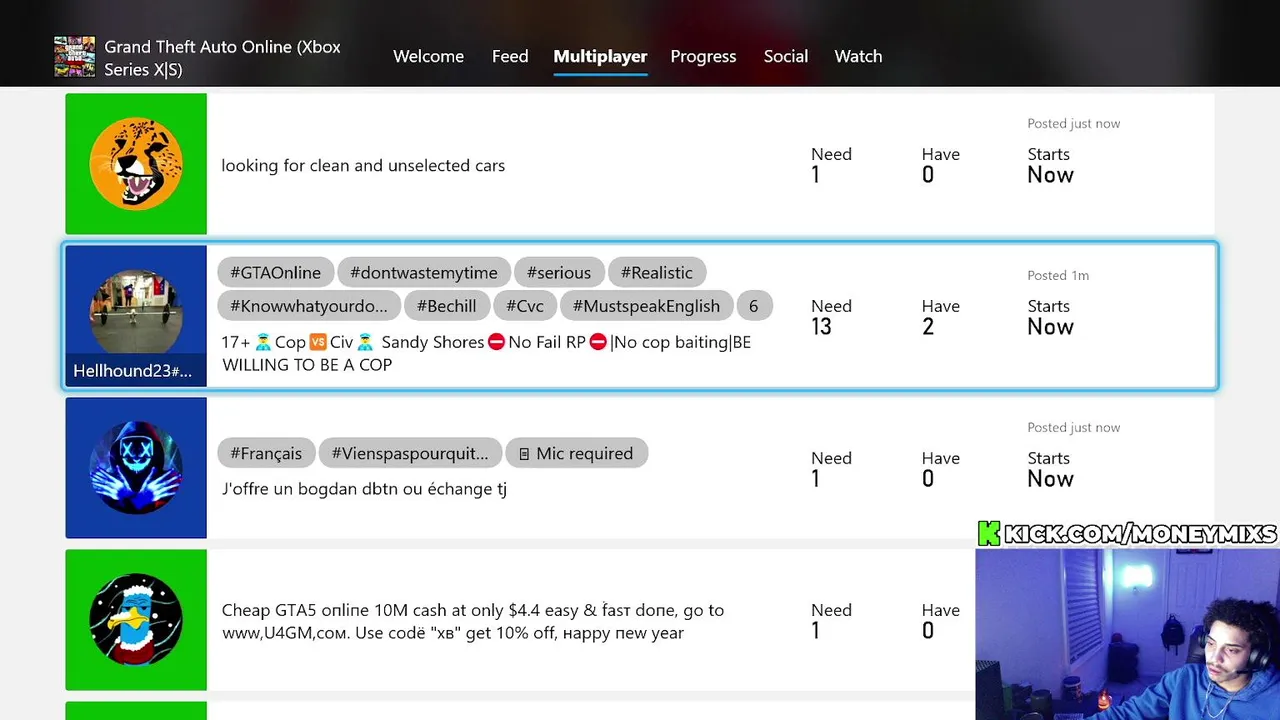The image size is (1280, 720).
Task: Click 'Need 1' on the Cheap GTA5 post
Action: coord(831,620)
